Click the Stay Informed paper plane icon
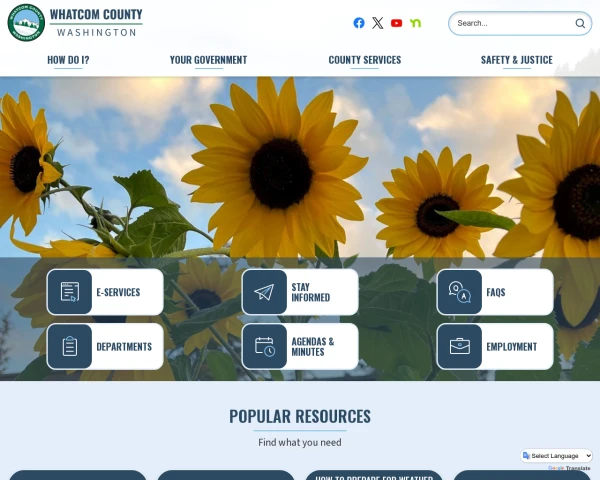Viewport: 600px width, 480px height. pyautogui.click(x=264, y=292)
